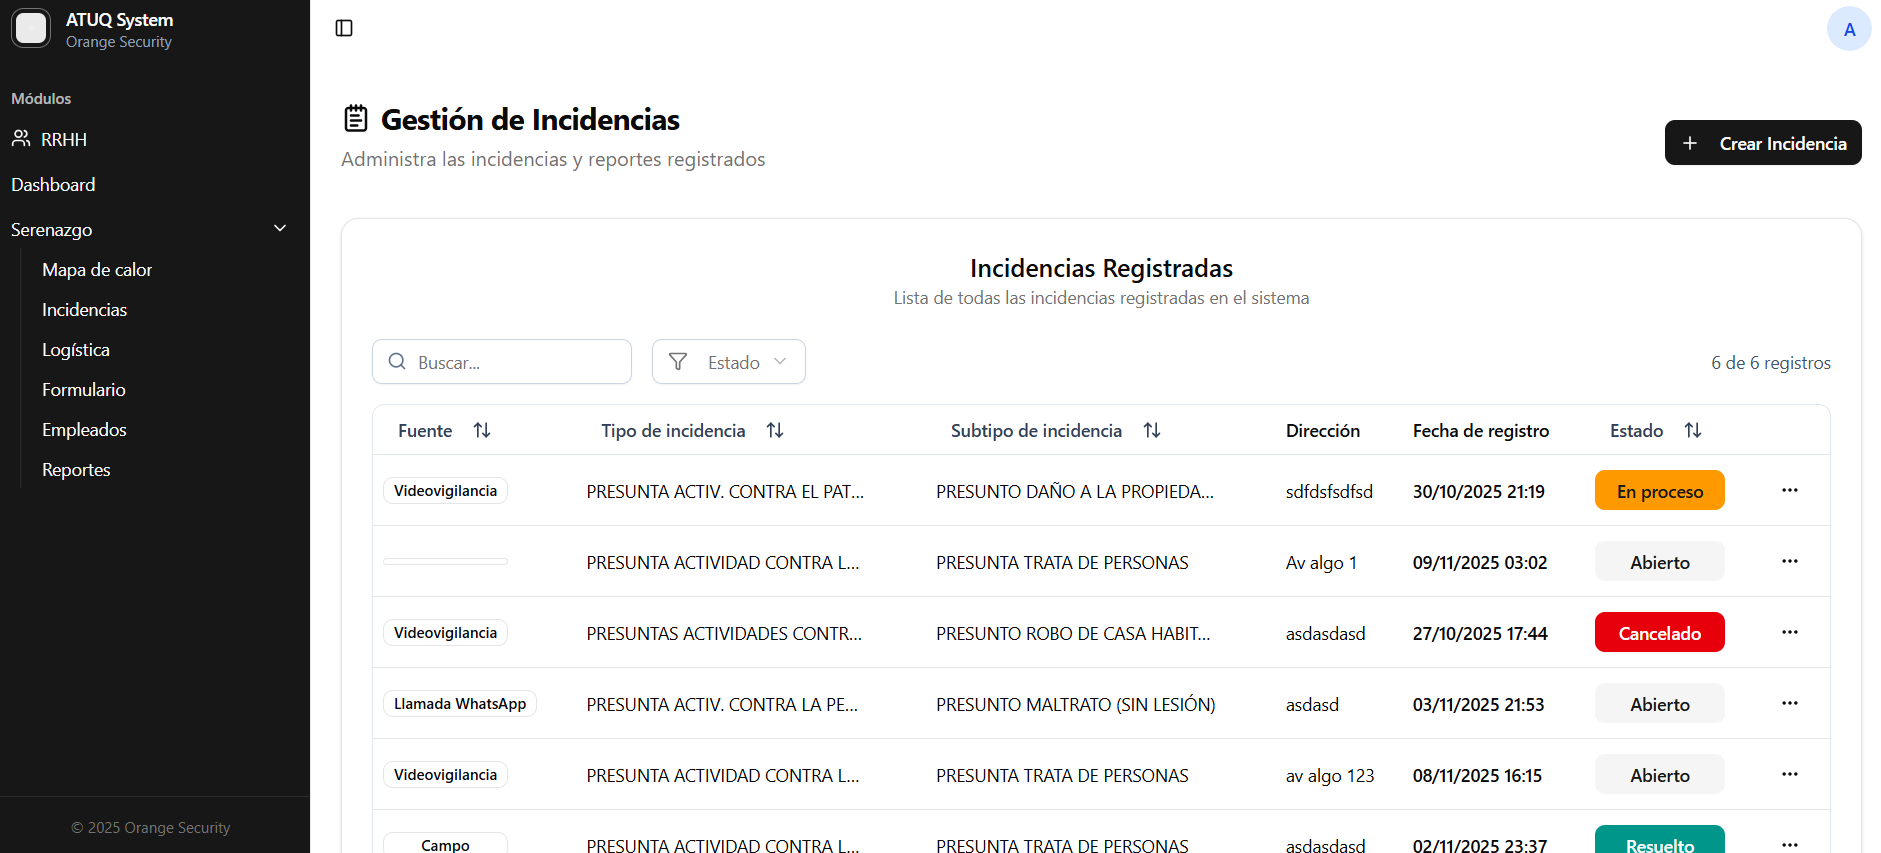Open three-dot menu for 09/11/2025 incident

pos(1789,561)
